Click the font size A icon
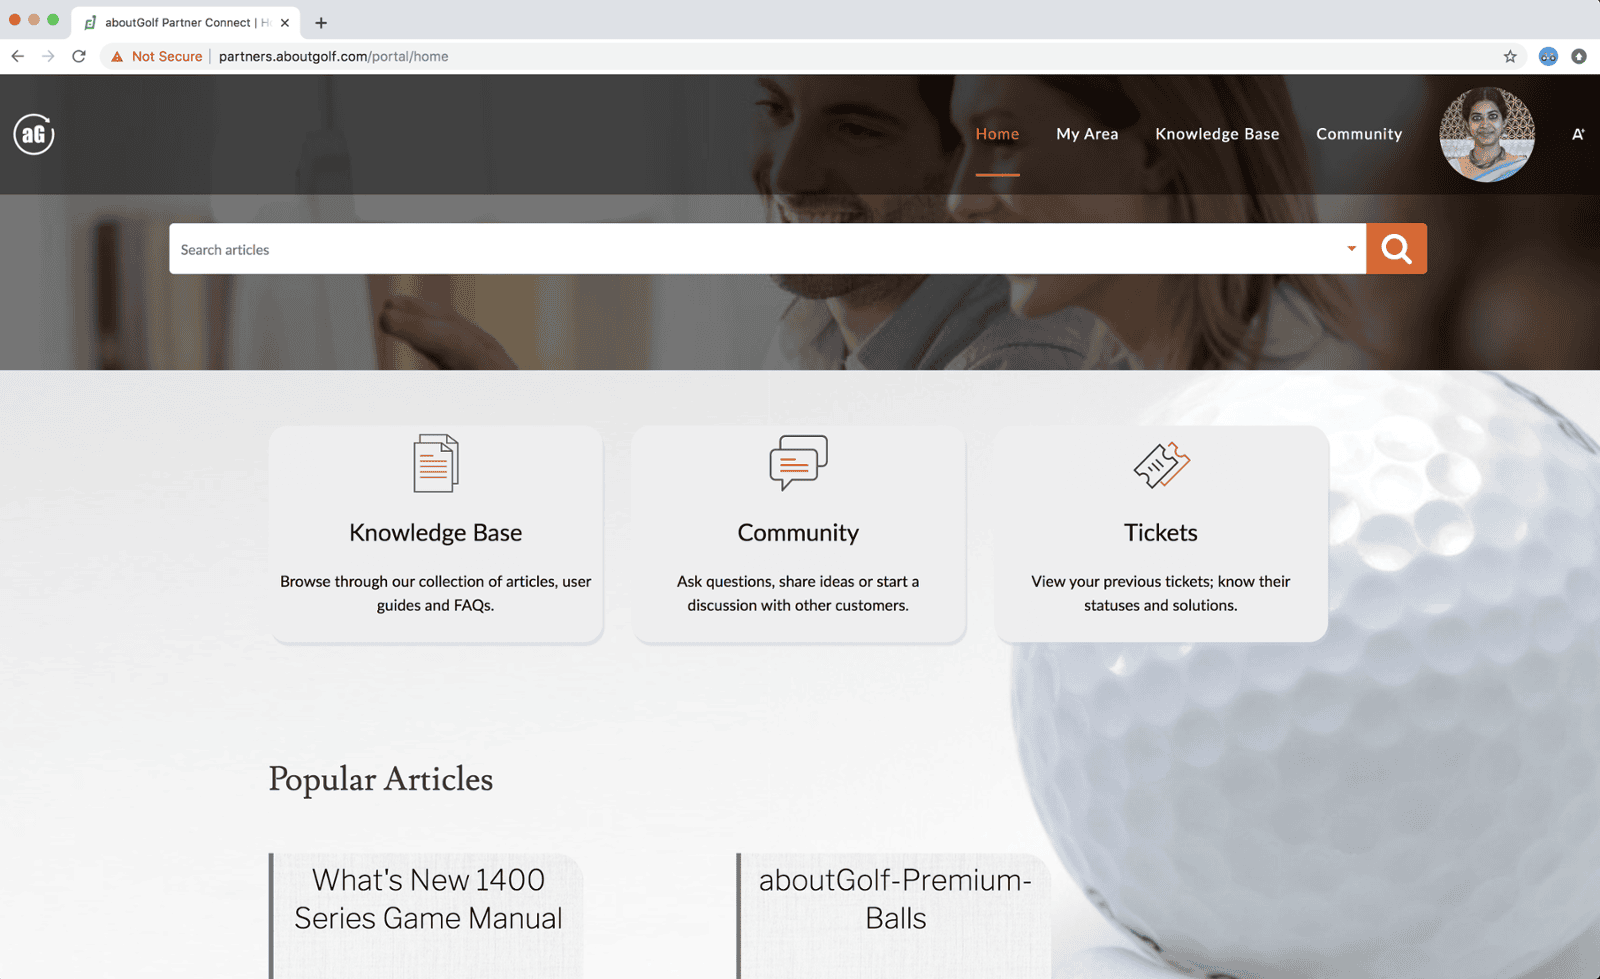 [1578, 134]
